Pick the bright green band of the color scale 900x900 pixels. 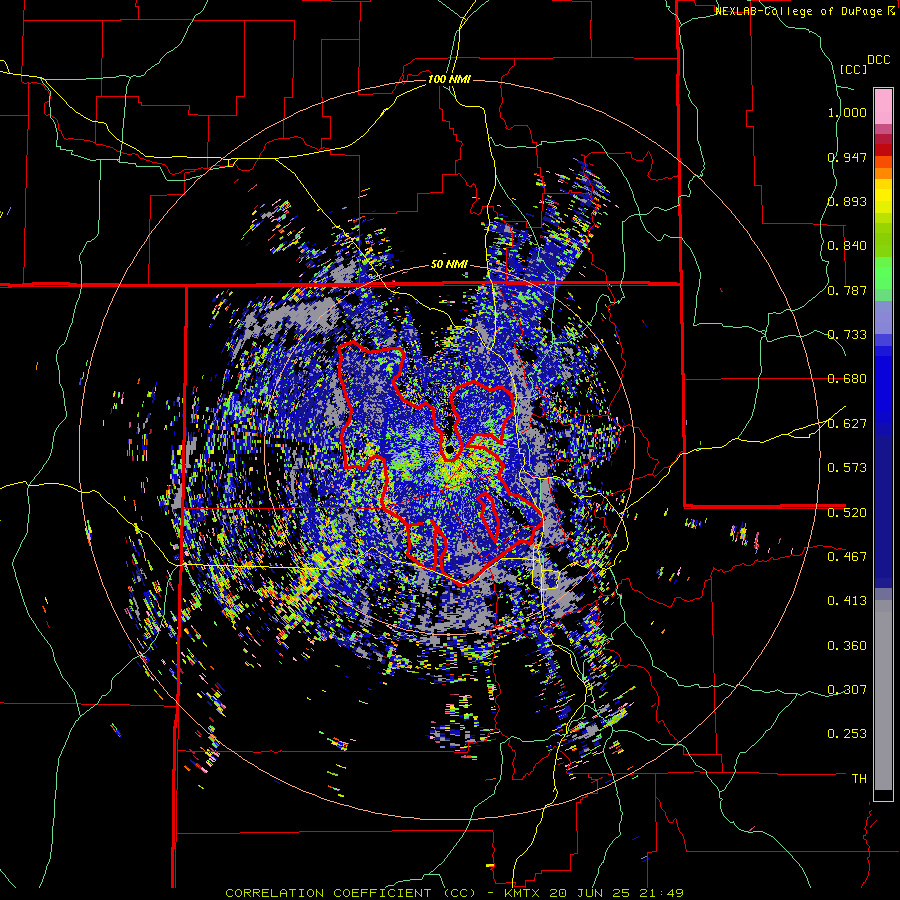(883, 273)
